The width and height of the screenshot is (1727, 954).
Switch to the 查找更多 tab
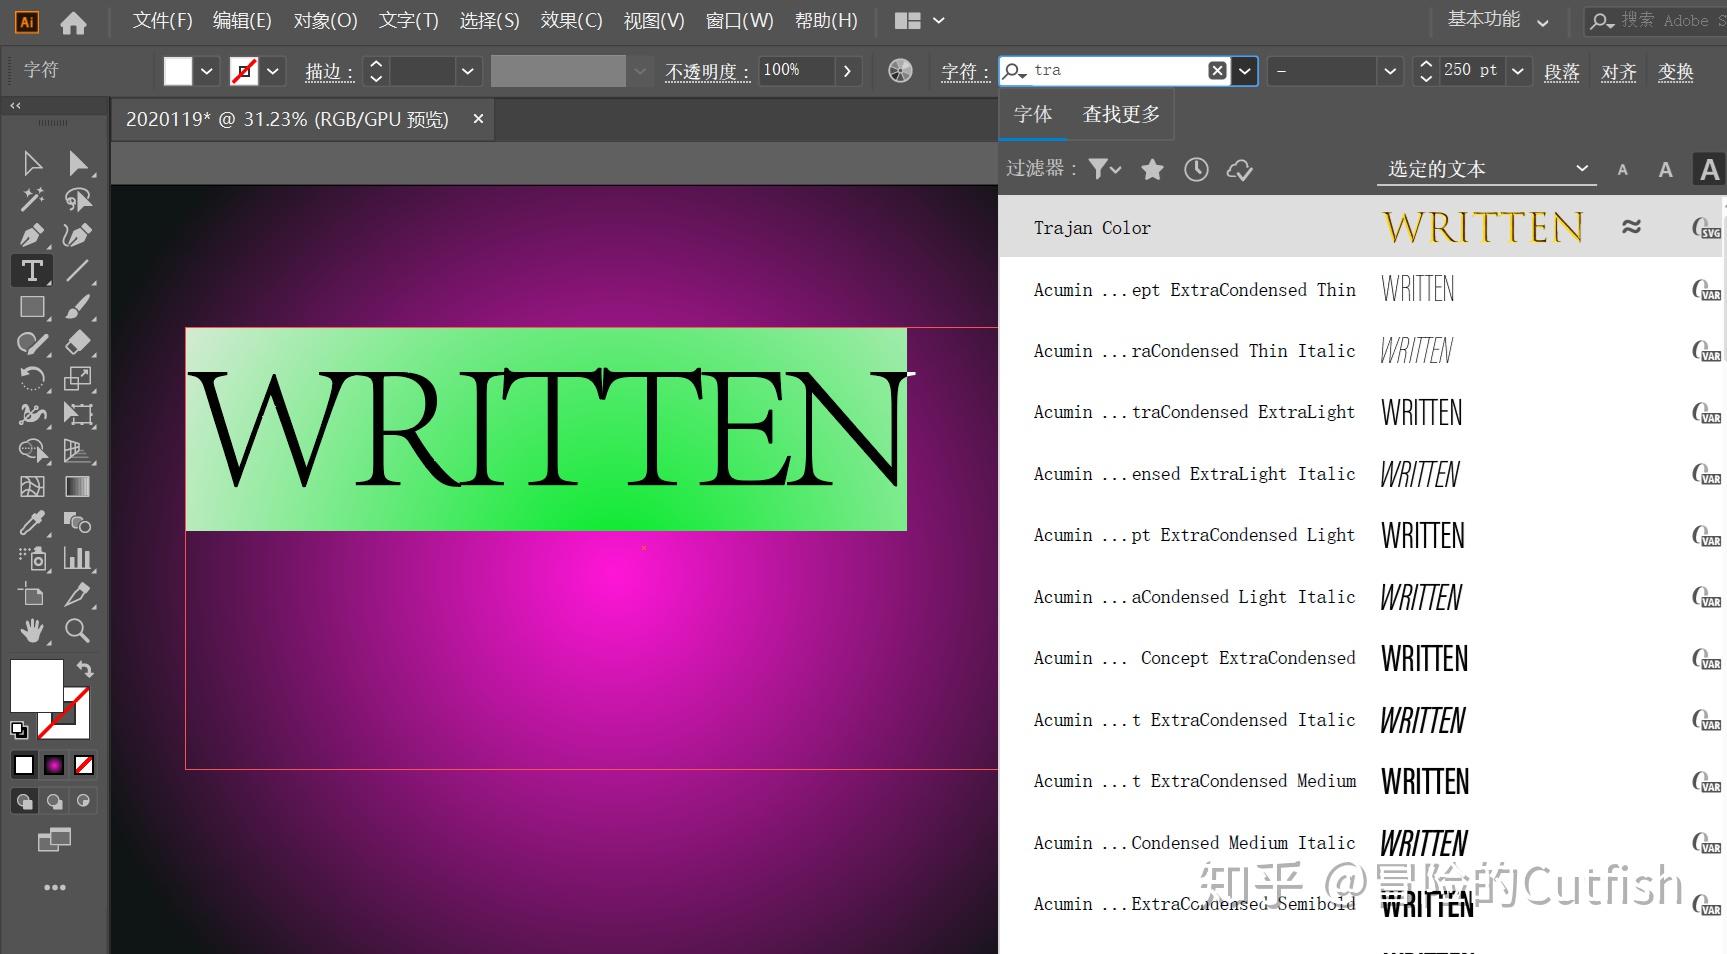click(x=1119, y=114)
